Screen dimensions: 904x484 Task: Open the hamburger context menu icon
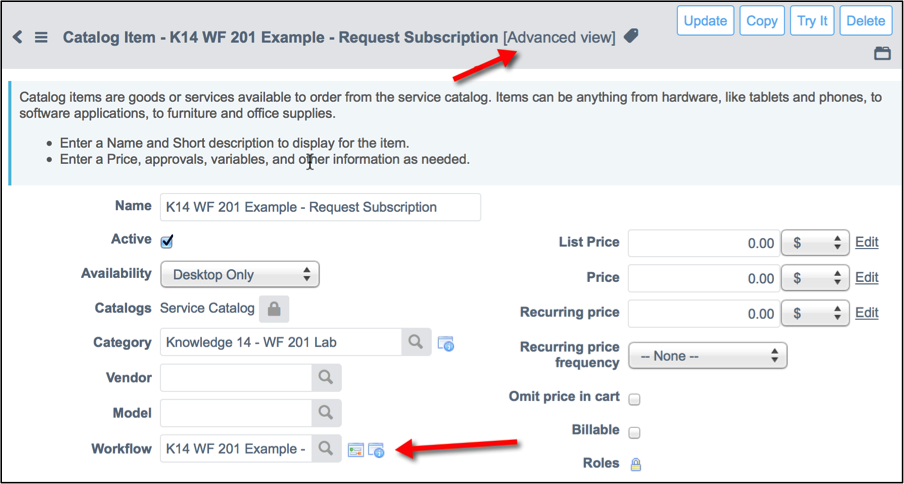point(41,37)
